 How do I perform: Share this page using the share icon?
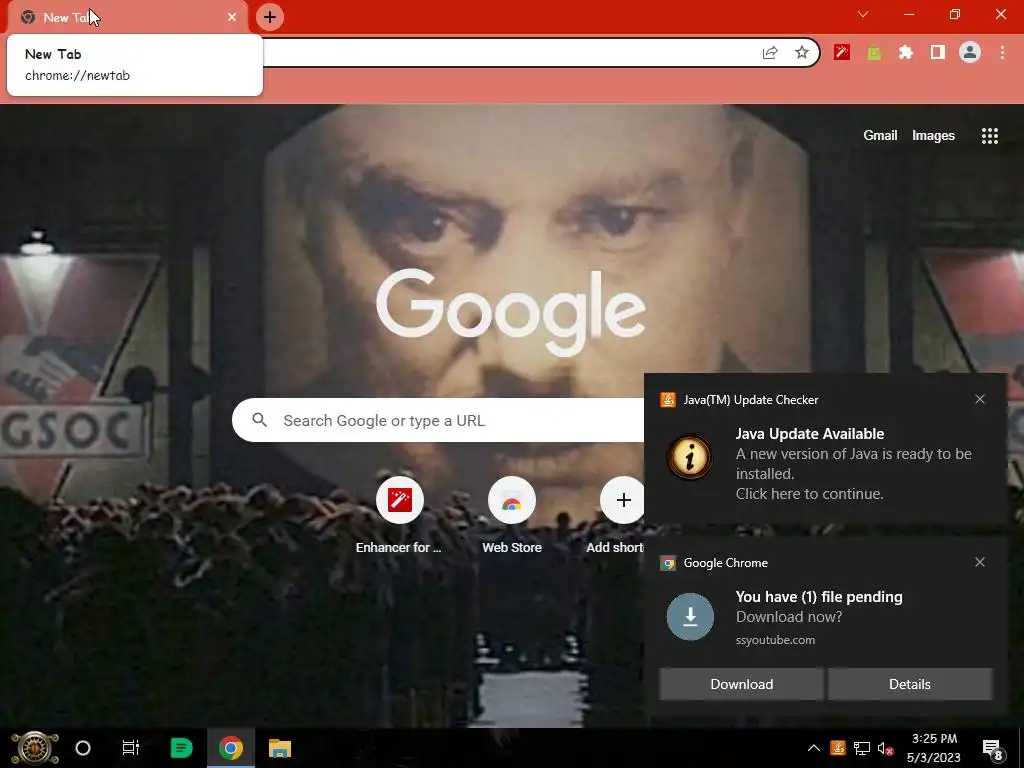tap(770, 53)
